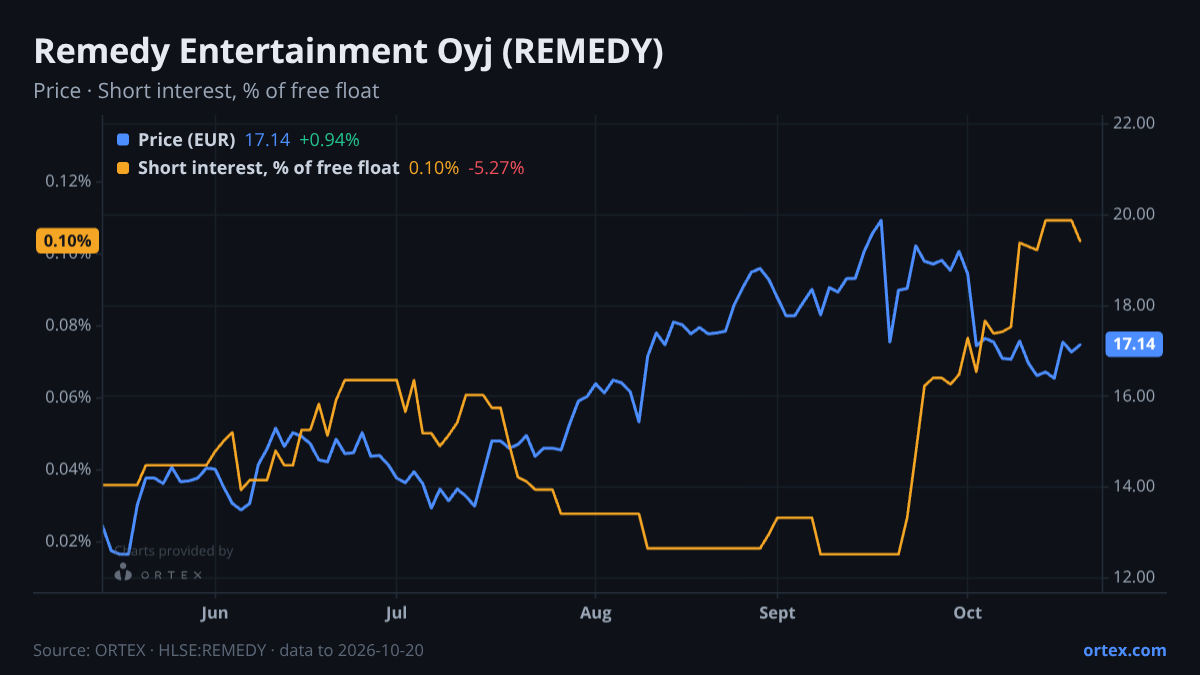This screenshot has height=675, width=1200.
Task: Click the 0.12% left axis label
Action: click(68, 181)
